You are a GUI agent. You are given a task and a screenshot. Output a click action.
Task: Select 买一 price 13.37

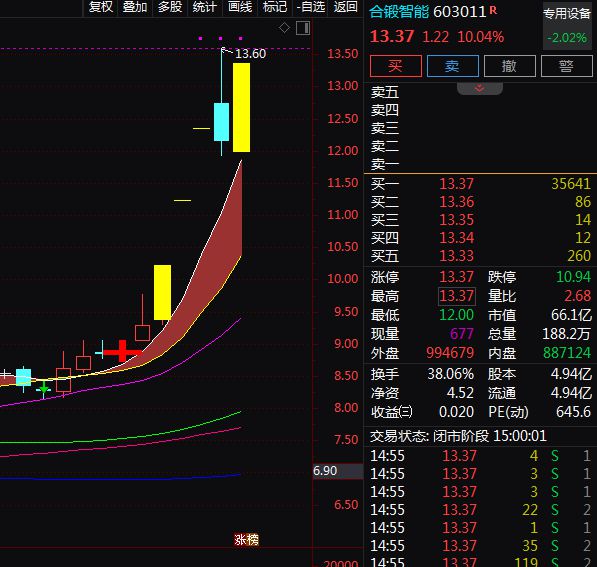pos(456,184)
